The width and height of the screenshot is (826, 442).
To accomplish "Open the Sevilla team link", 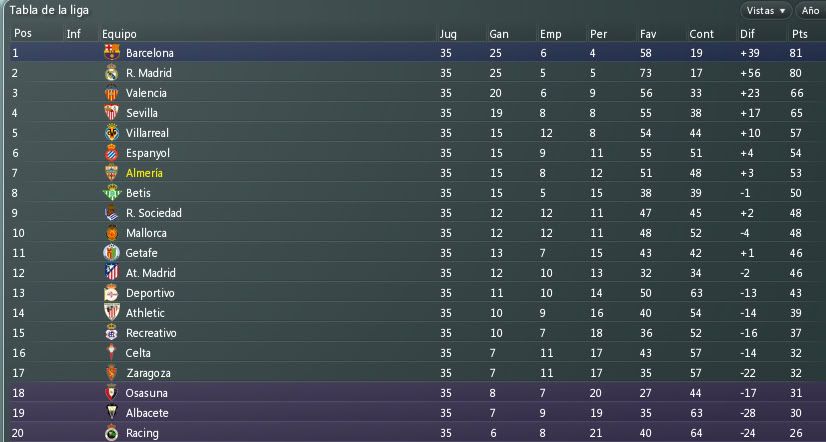I will point(142,113).
